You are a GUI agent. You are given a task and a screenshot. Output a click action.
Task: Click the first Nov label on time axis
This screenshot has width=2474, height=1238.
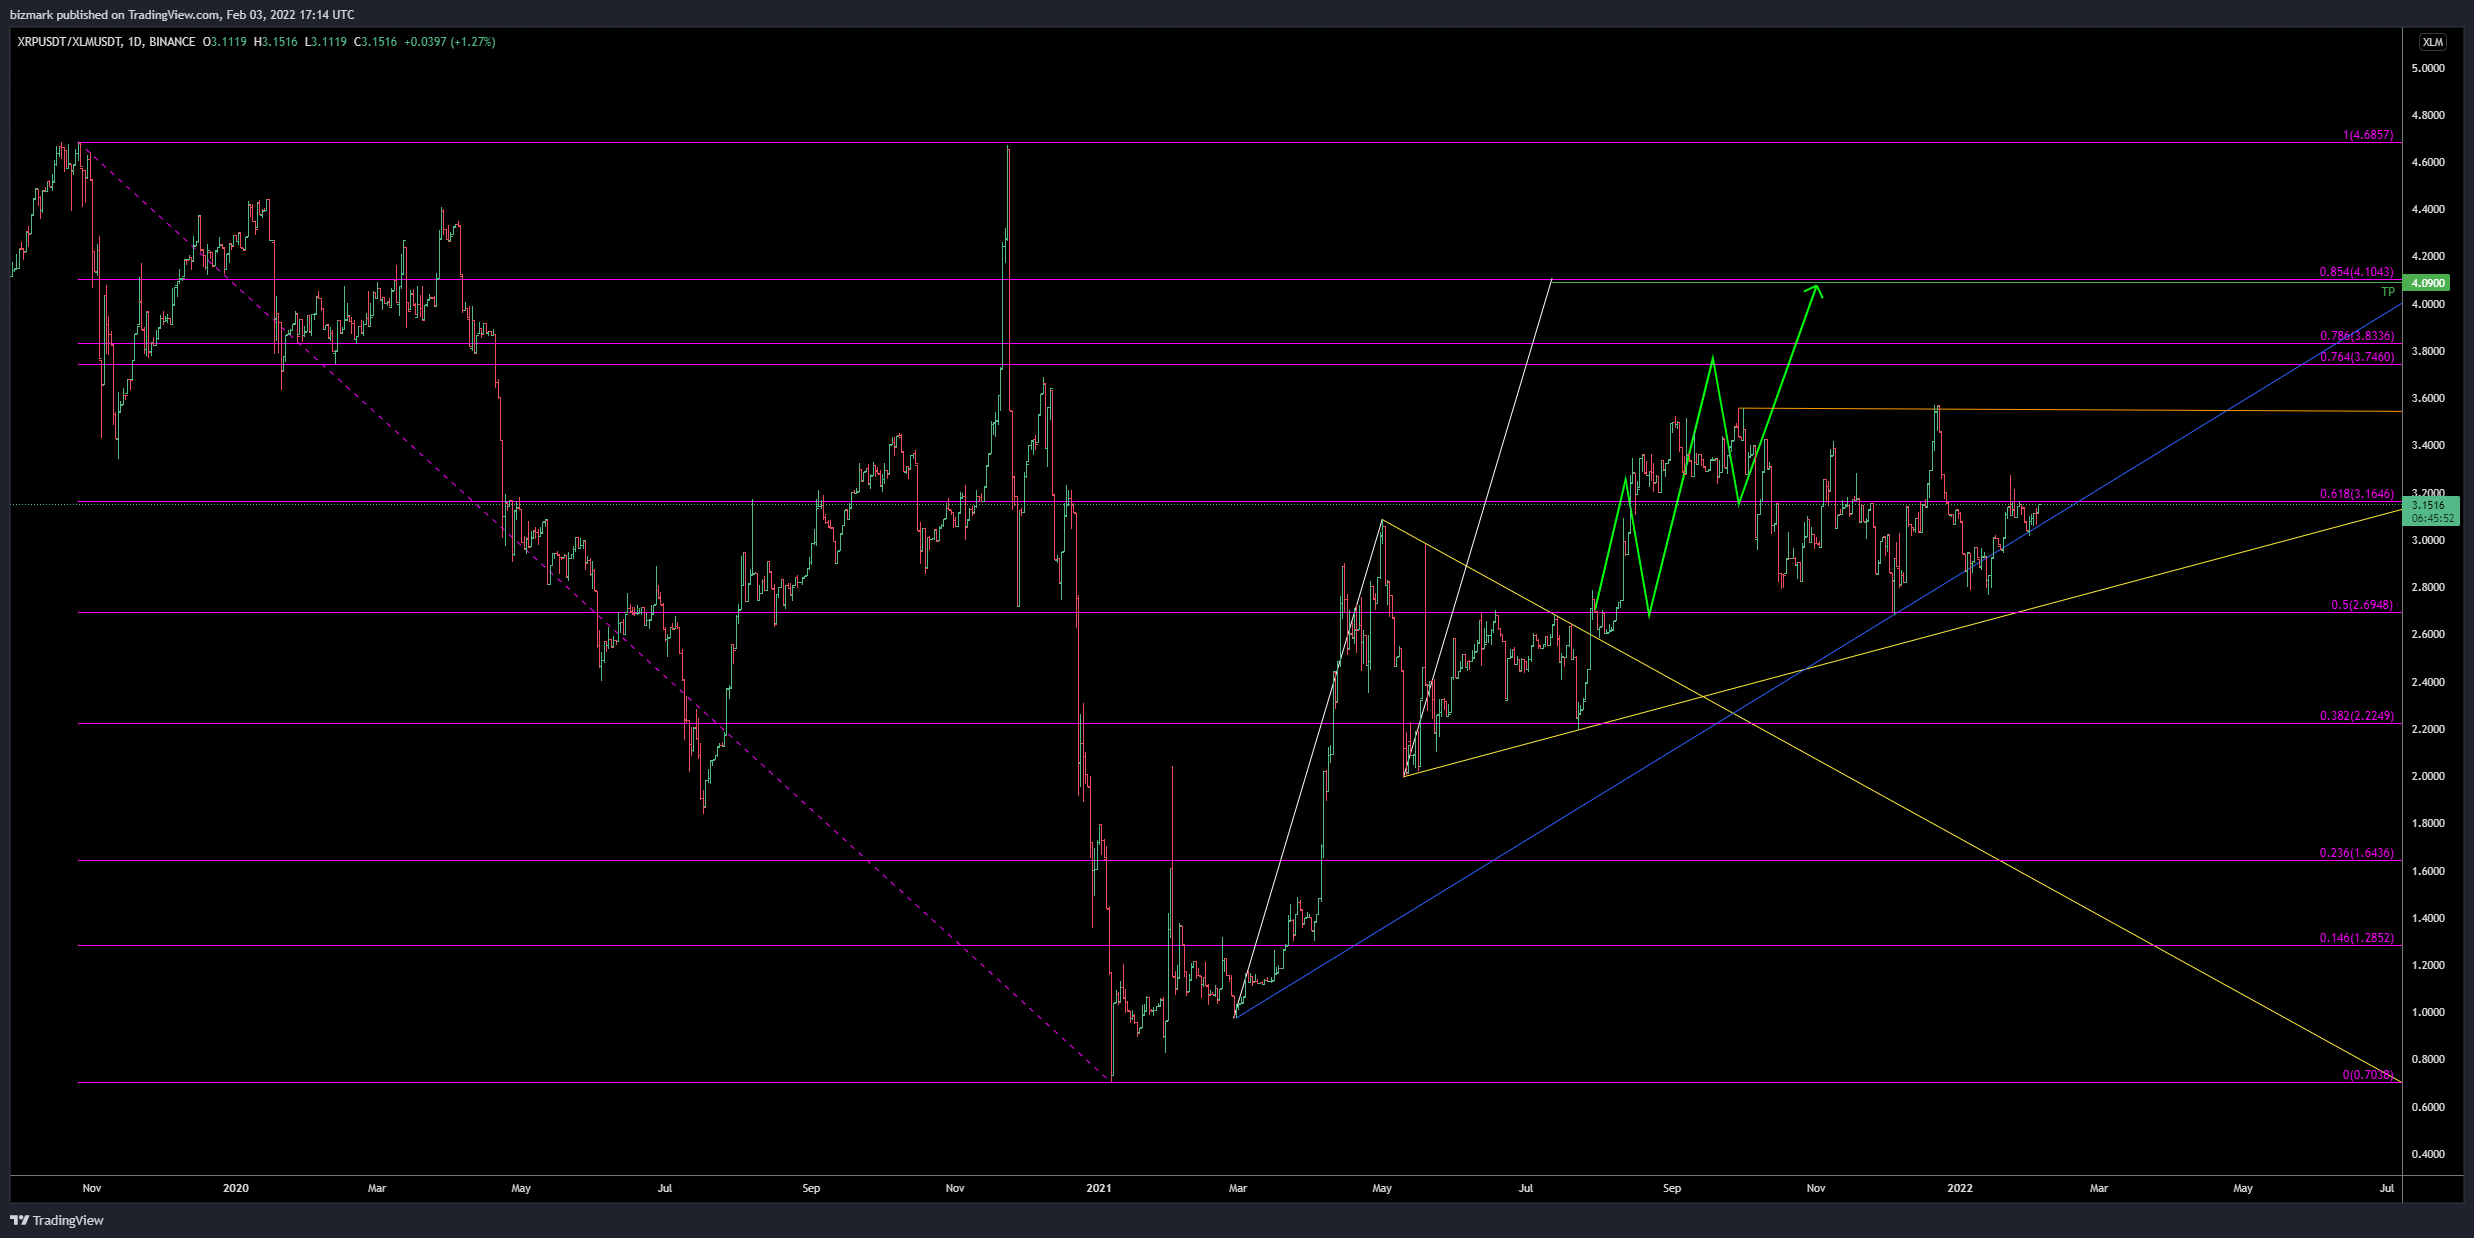(92, 1188)
